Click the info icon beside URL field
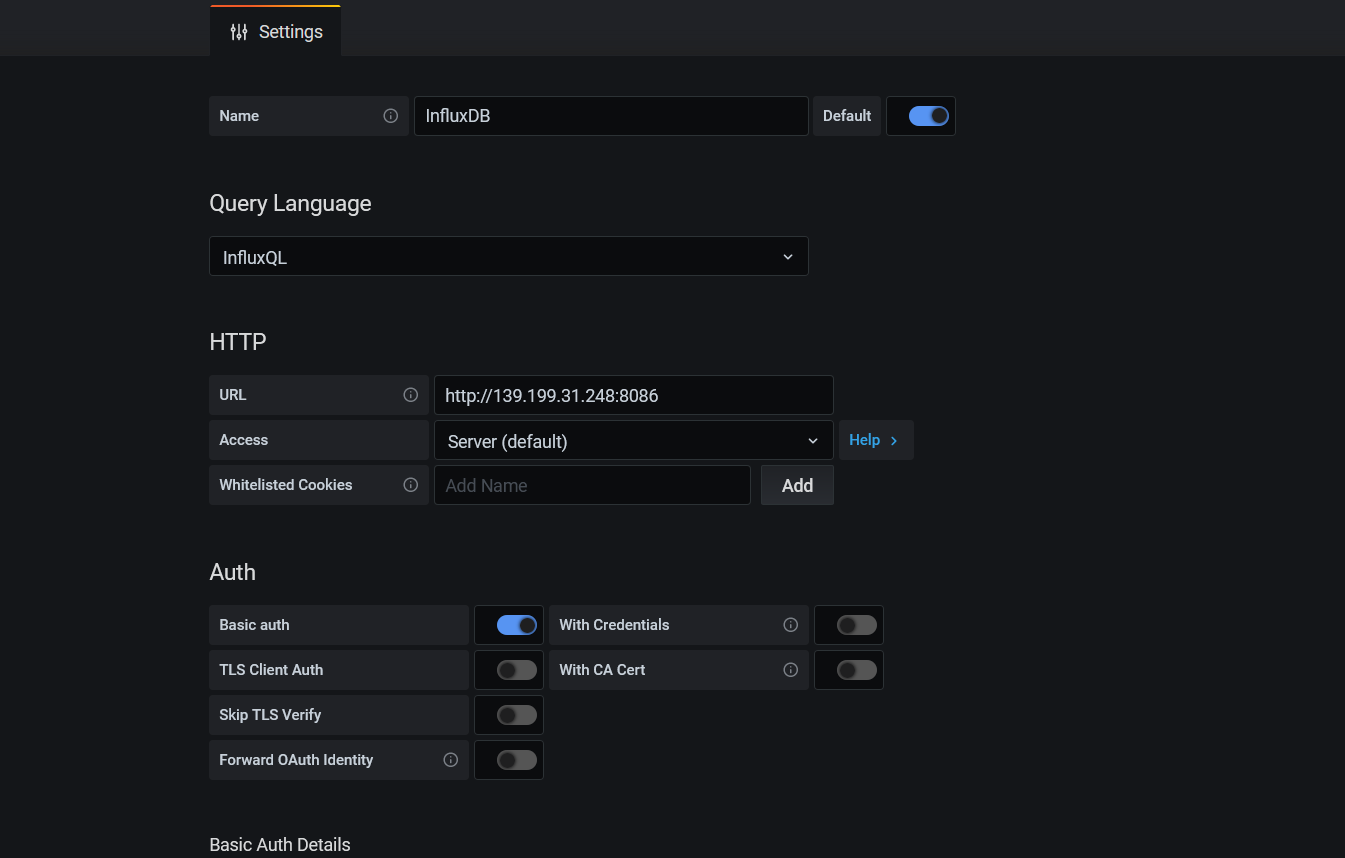The height and width of the screenshot is (858, 1345). (410, 394)
